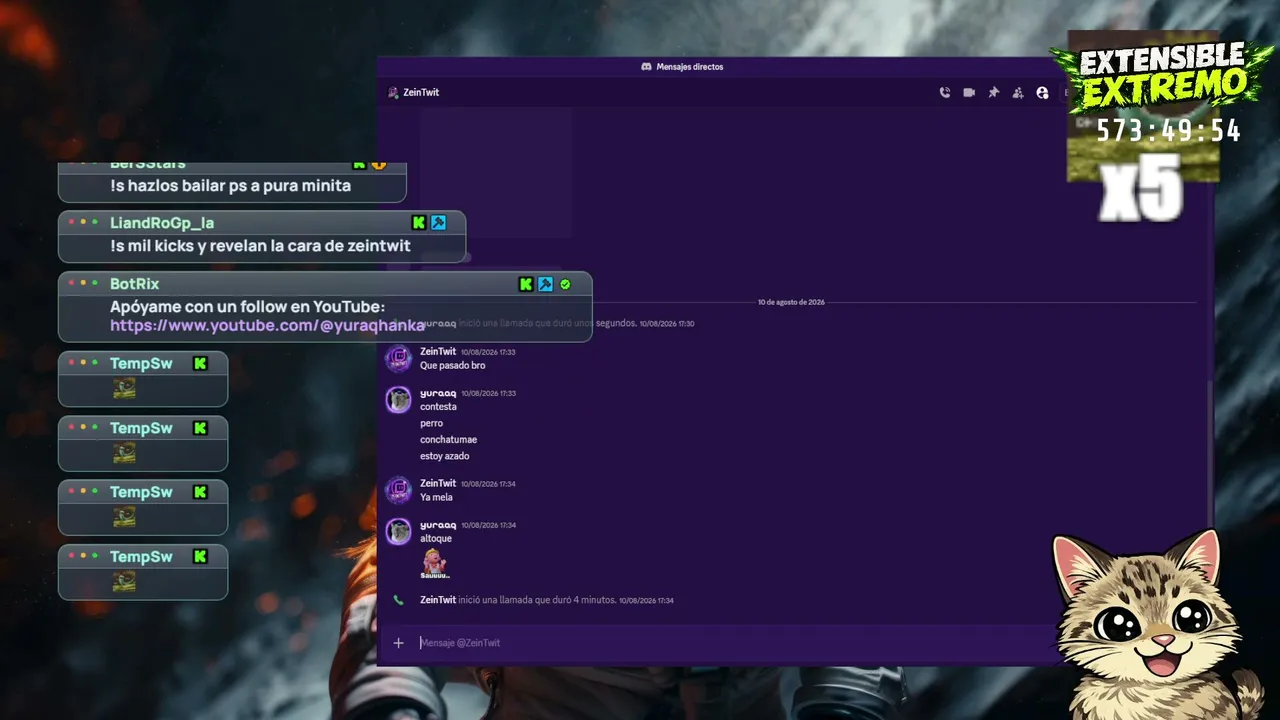1280x720 pixels.
Task: Click the blue badge on BotRix's message
Action: coord(545,284)
